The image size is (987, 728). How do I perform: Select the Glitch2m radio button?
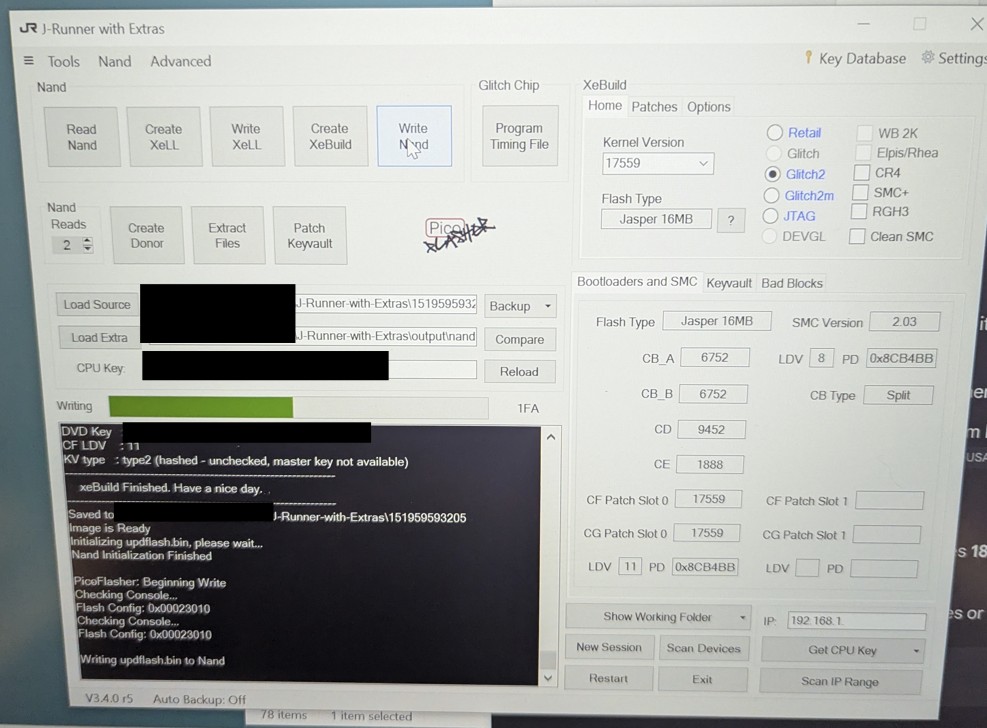pyautogui.click(x=770, y=196)
